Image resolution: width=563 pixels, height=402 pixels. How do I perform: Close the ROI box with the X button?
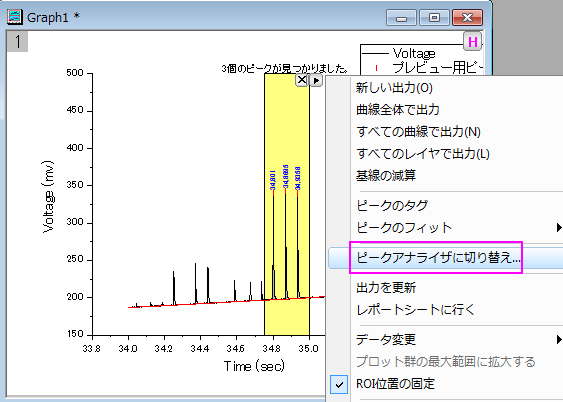click(x=302, y=80)
